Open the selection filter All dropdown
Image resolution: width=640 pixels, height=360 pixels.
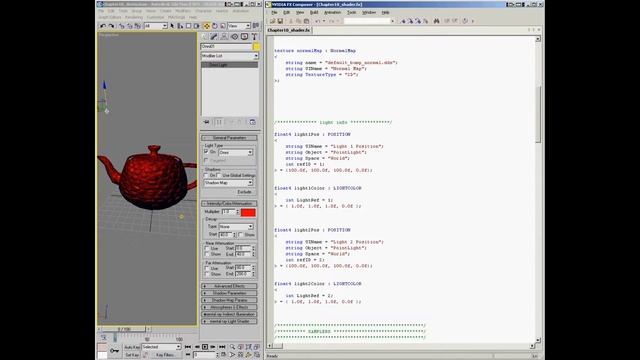pos(155,26)
